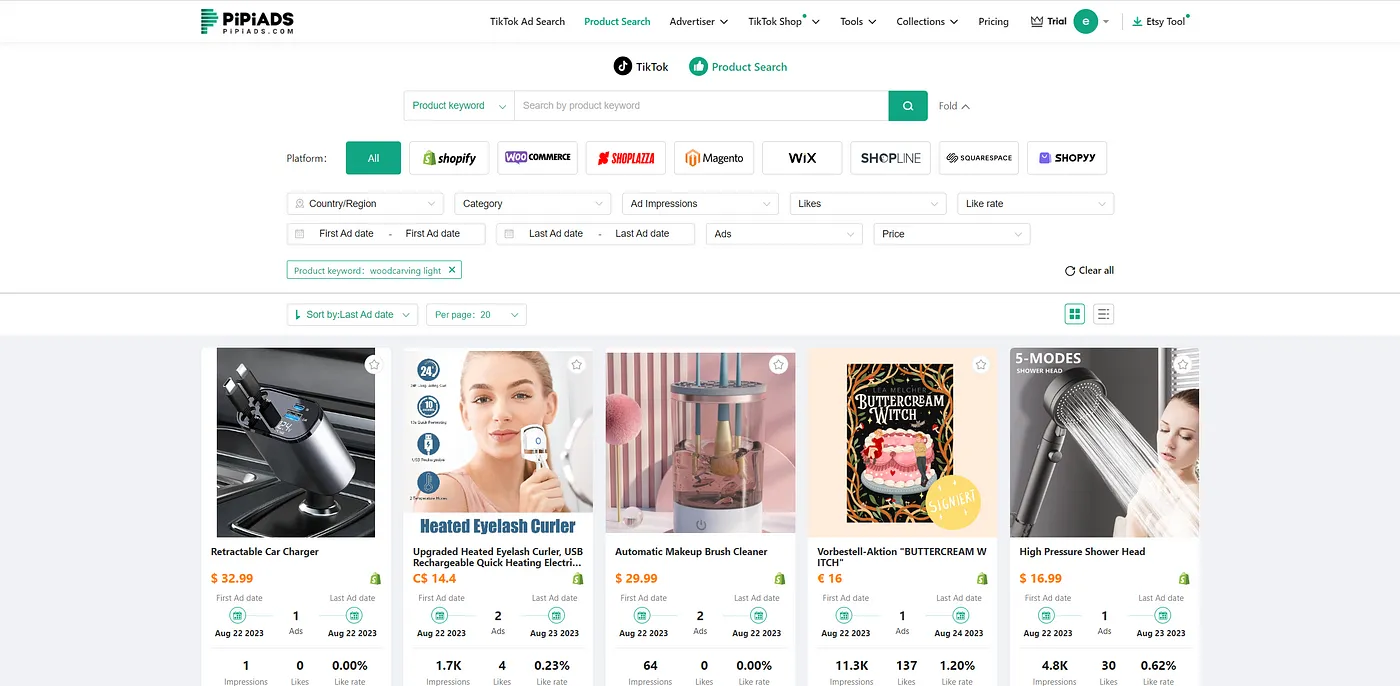Filter by Shopyy platform
Screen dimensions: 1400x686
tap(1067, 158)
